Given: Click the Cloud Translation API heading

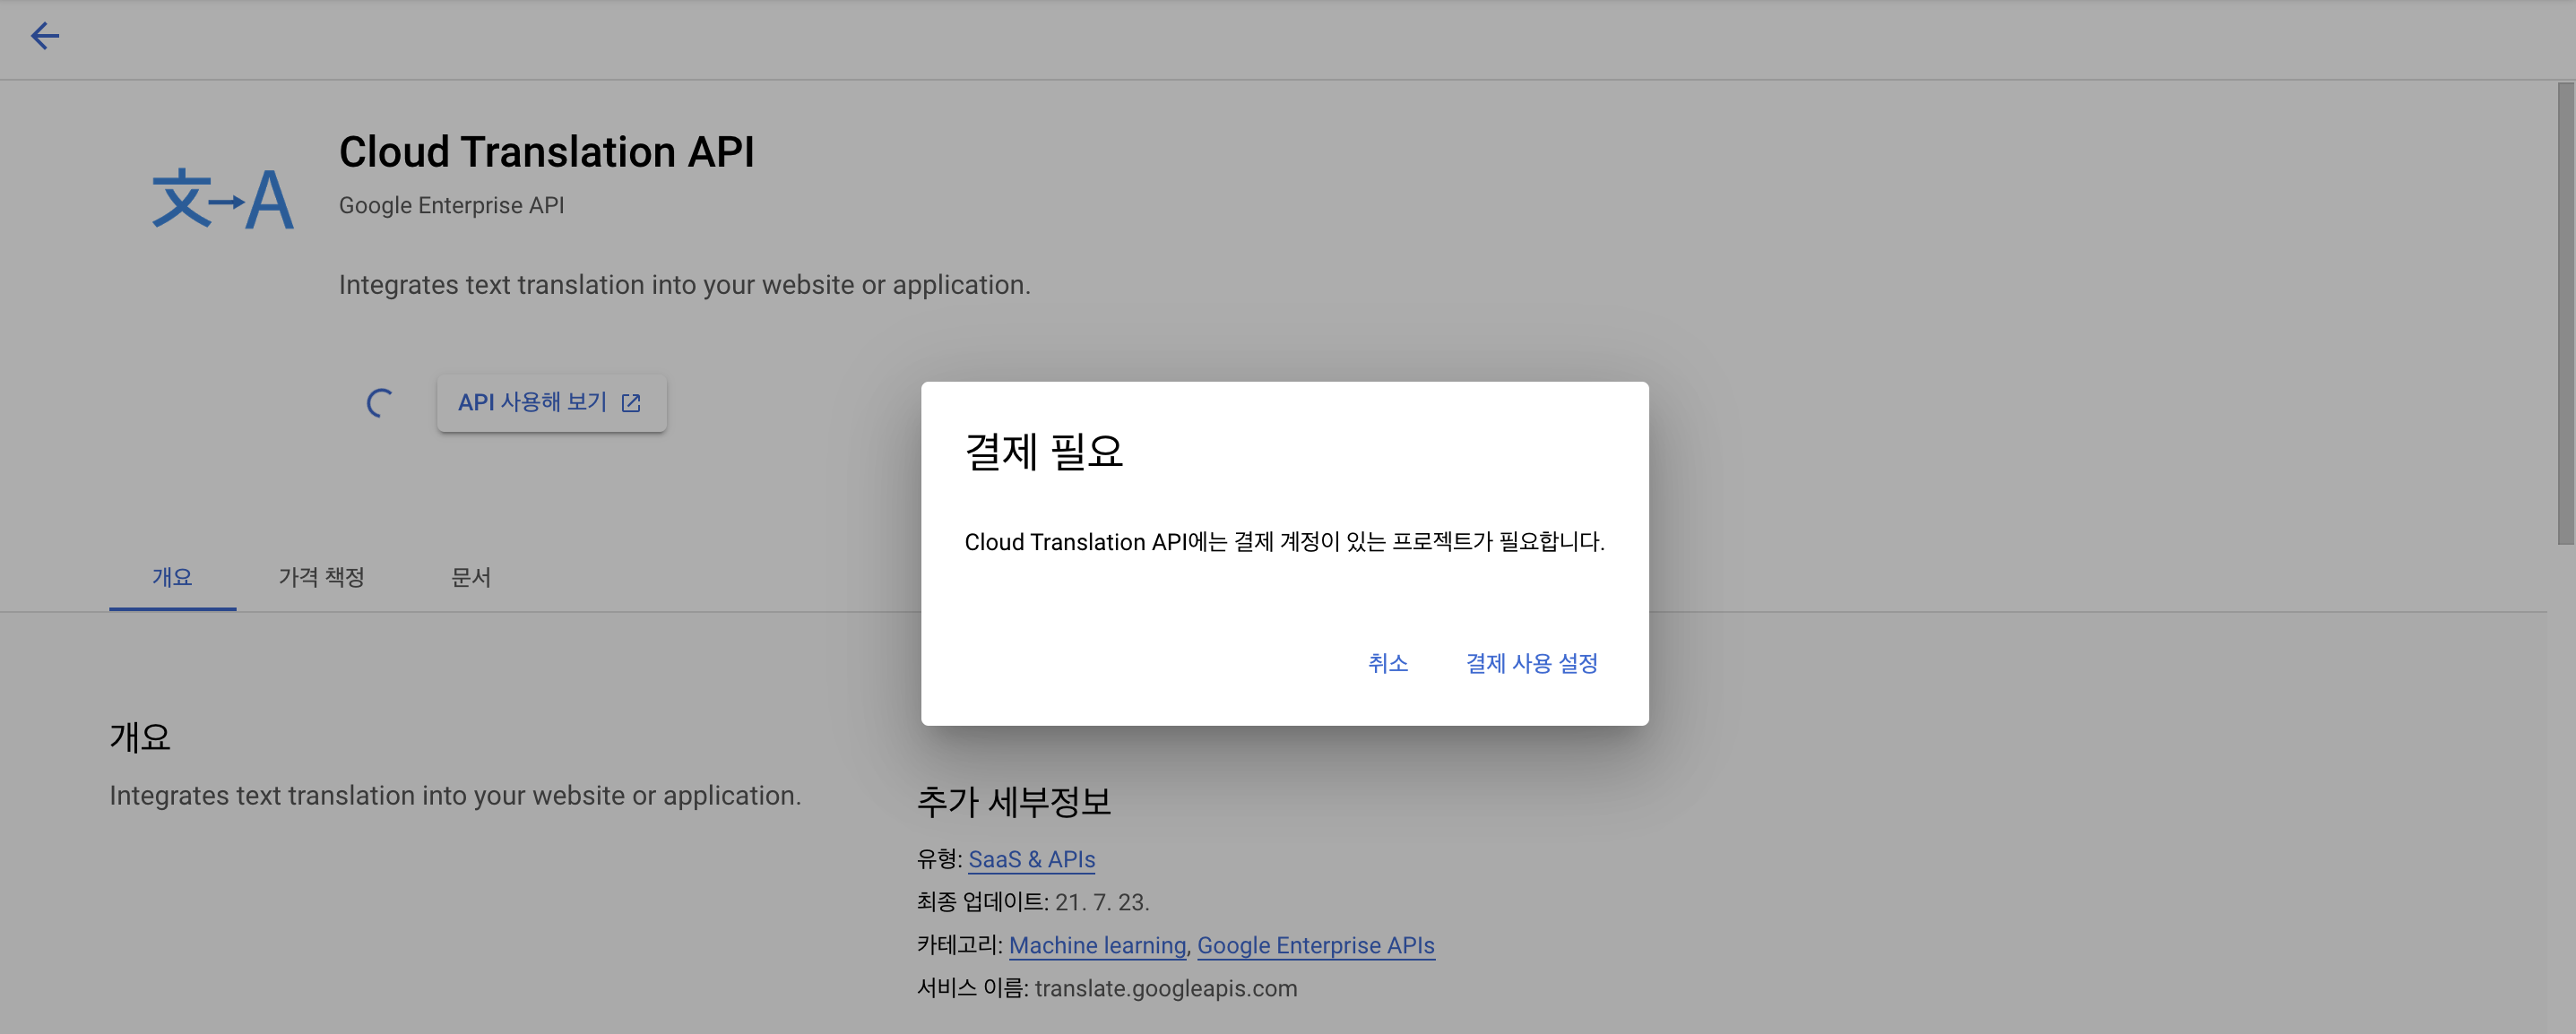Looking at the screenshot, I should click(x=546, y=152).
